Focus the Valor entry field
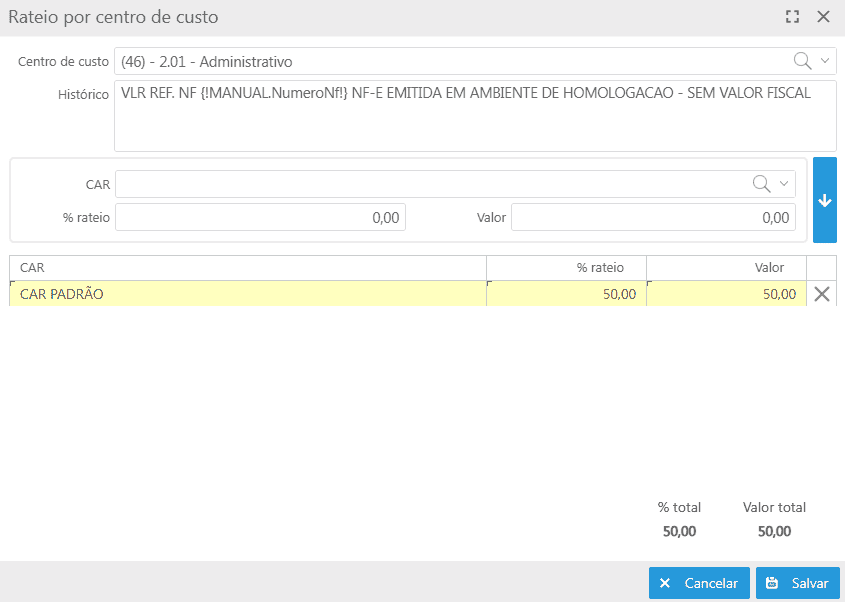 tap(652, 217)
